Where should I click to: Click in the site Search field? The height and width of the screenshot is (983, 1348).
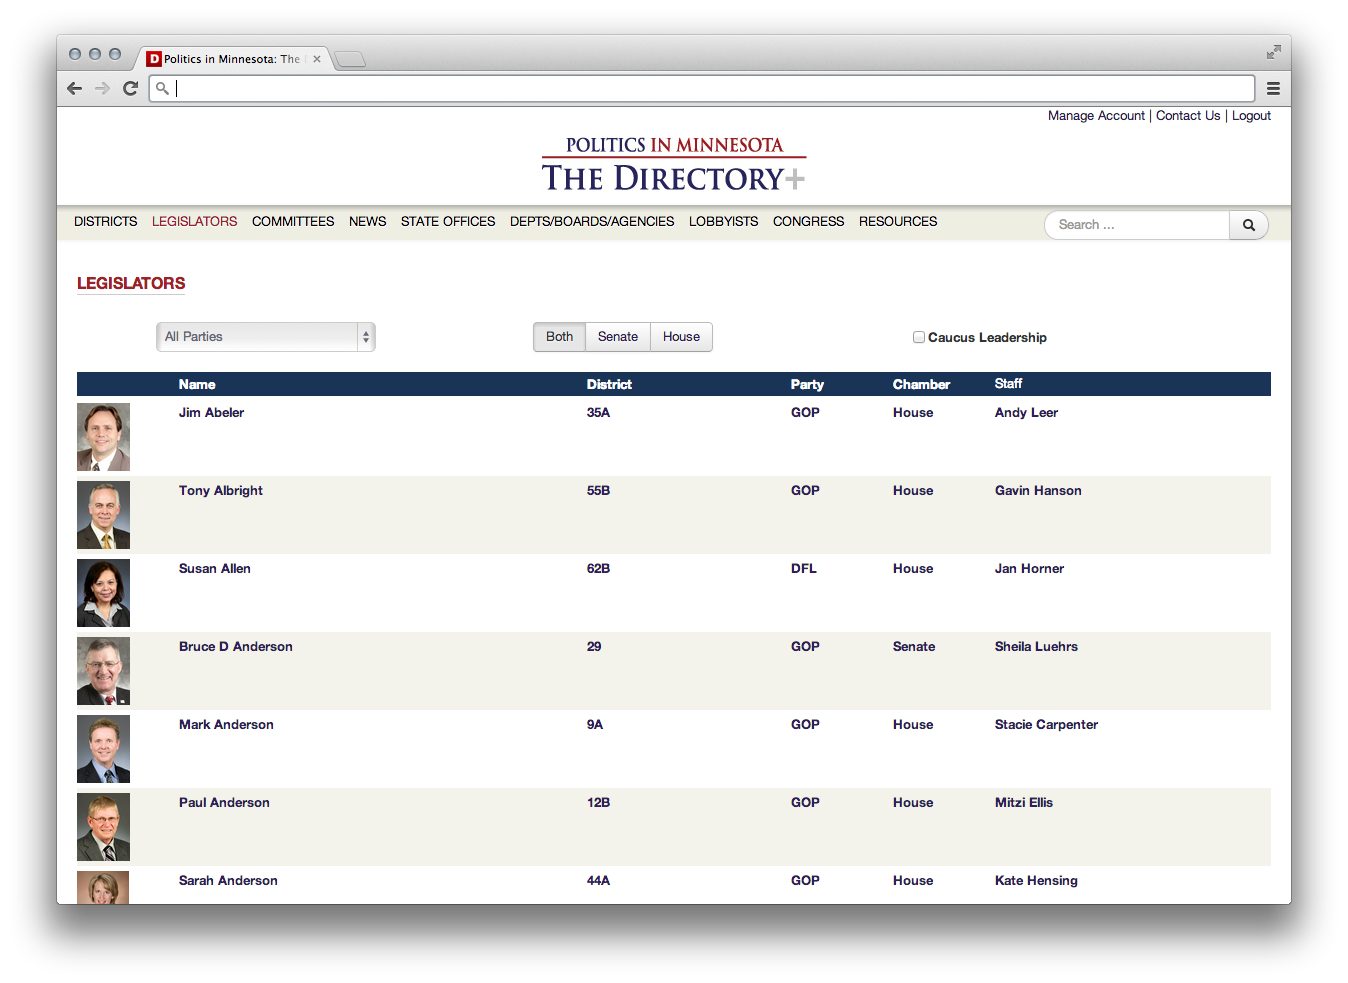click(1137, 225)
